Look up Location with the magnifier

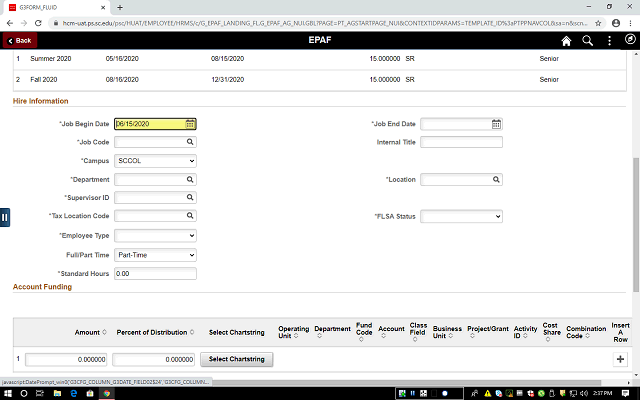click(x=496, y=180)
